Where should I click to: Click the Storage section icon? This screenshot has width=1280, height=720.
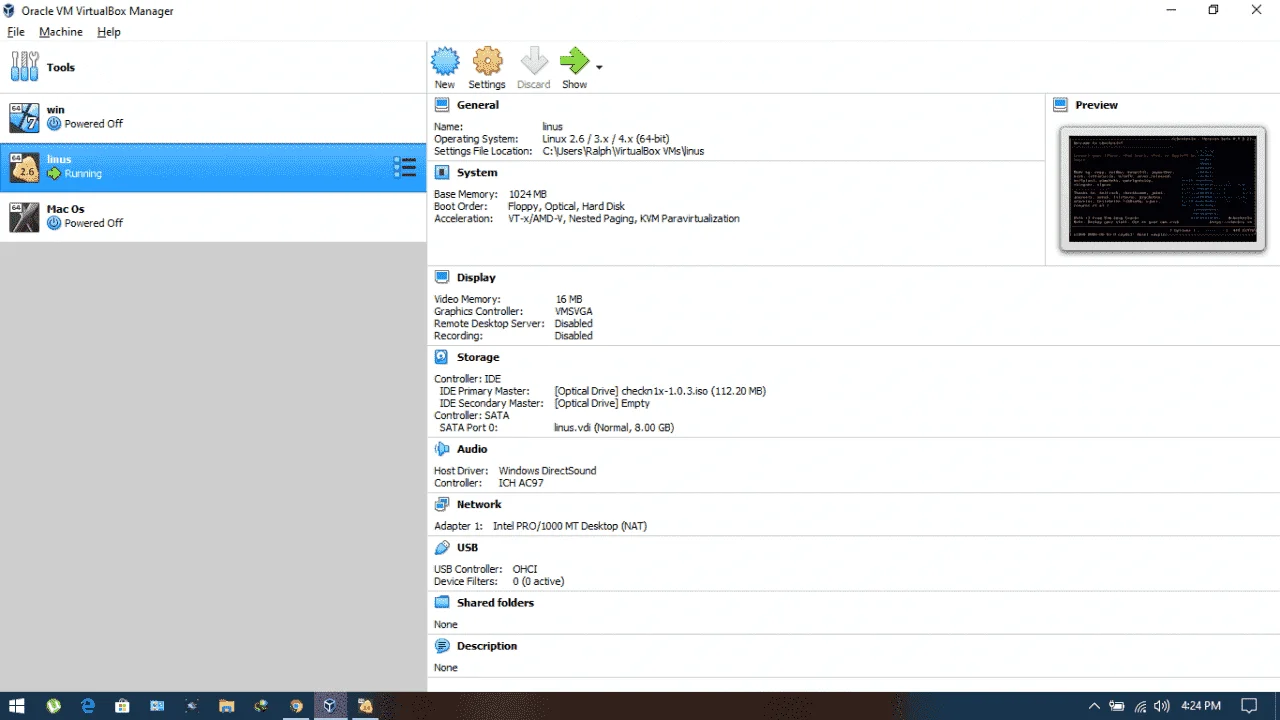pyautogui.click(x=442, y=357)
